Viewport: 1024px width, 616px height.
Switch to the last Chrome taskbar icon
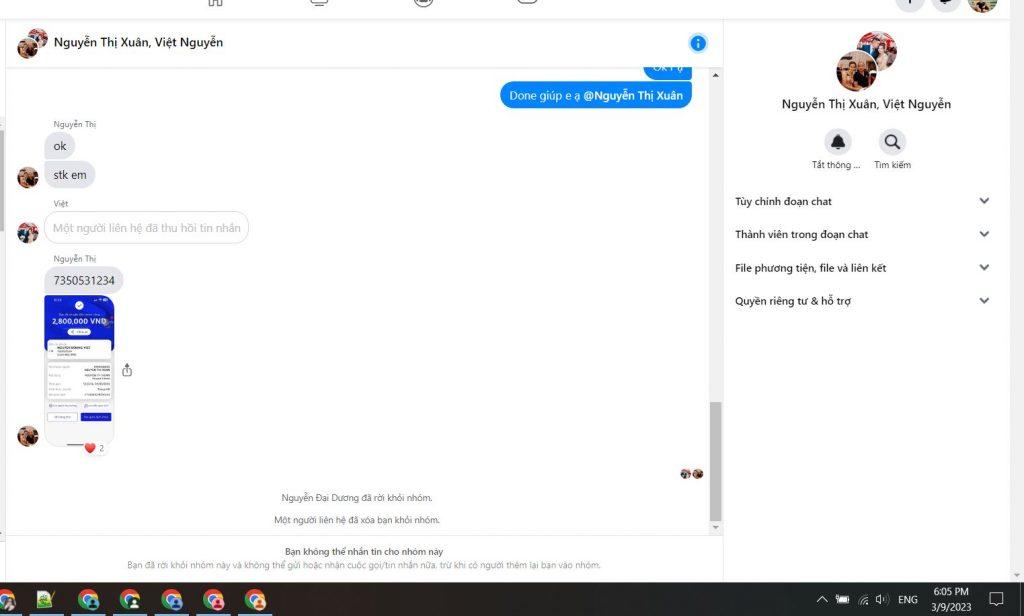[x=255, y=600]
